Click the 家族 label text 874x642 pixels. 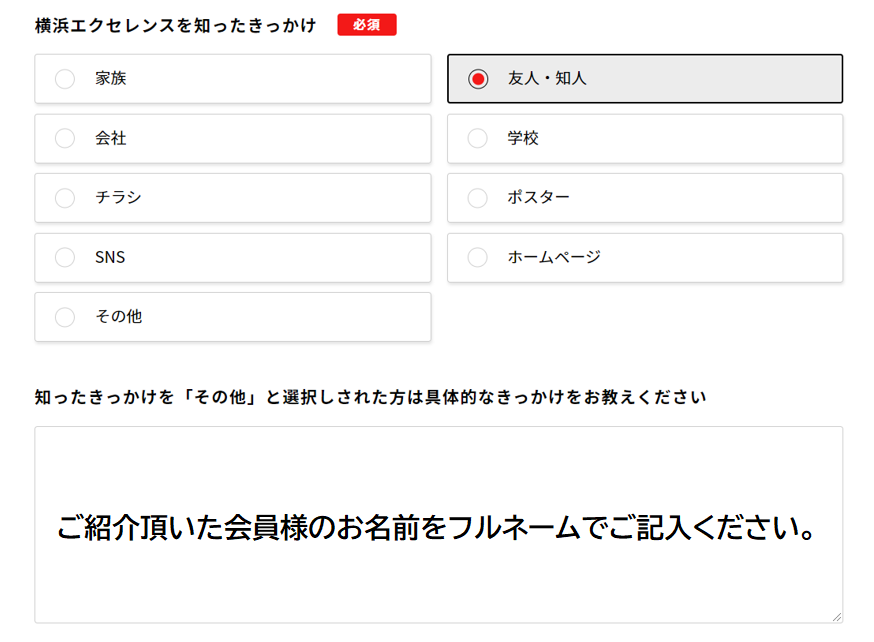[x=111, y=79]
